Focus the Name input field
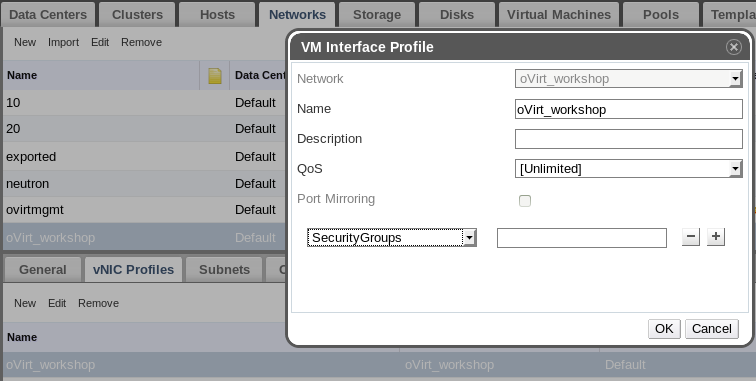Screen dimensions: 756x381 [x=629, y=109]
